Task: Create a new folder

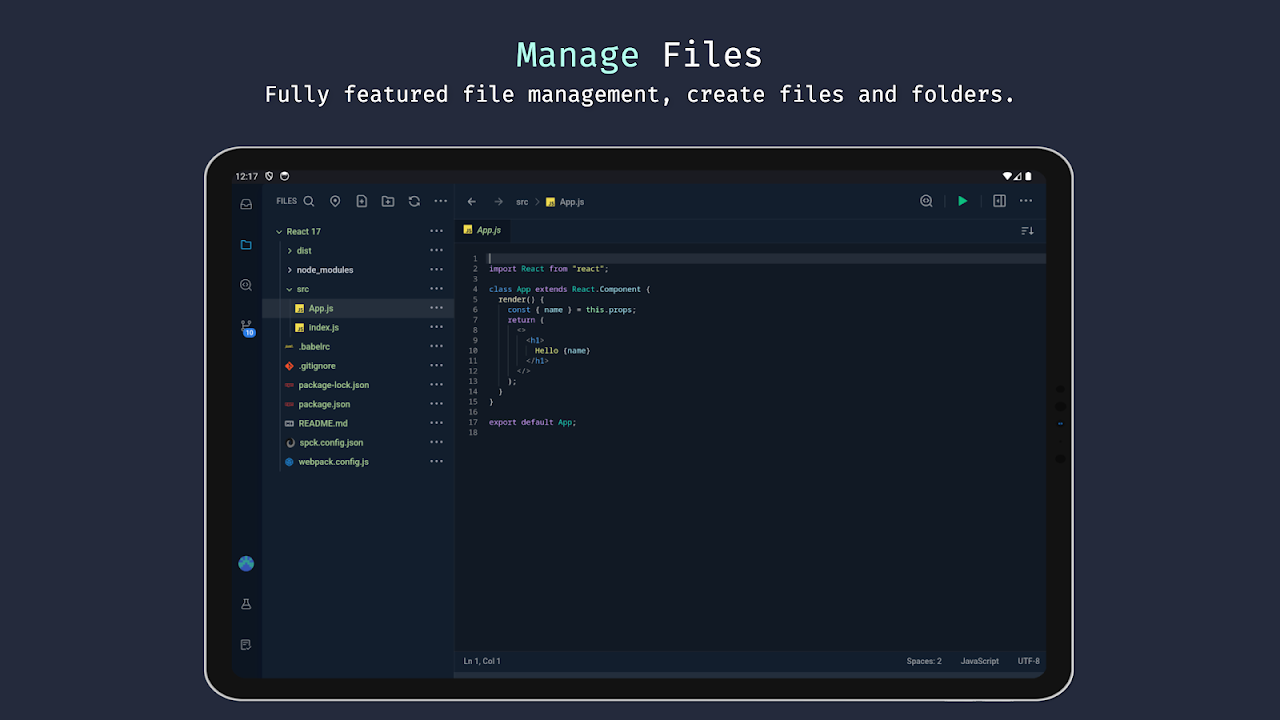Action: click(388, 201)
